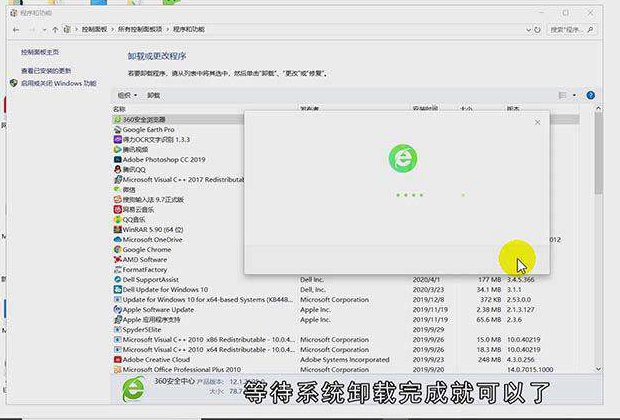Click the 360安全浏览器 icon in program list
This screenshot has width=620, height=420.
(117, 119)
